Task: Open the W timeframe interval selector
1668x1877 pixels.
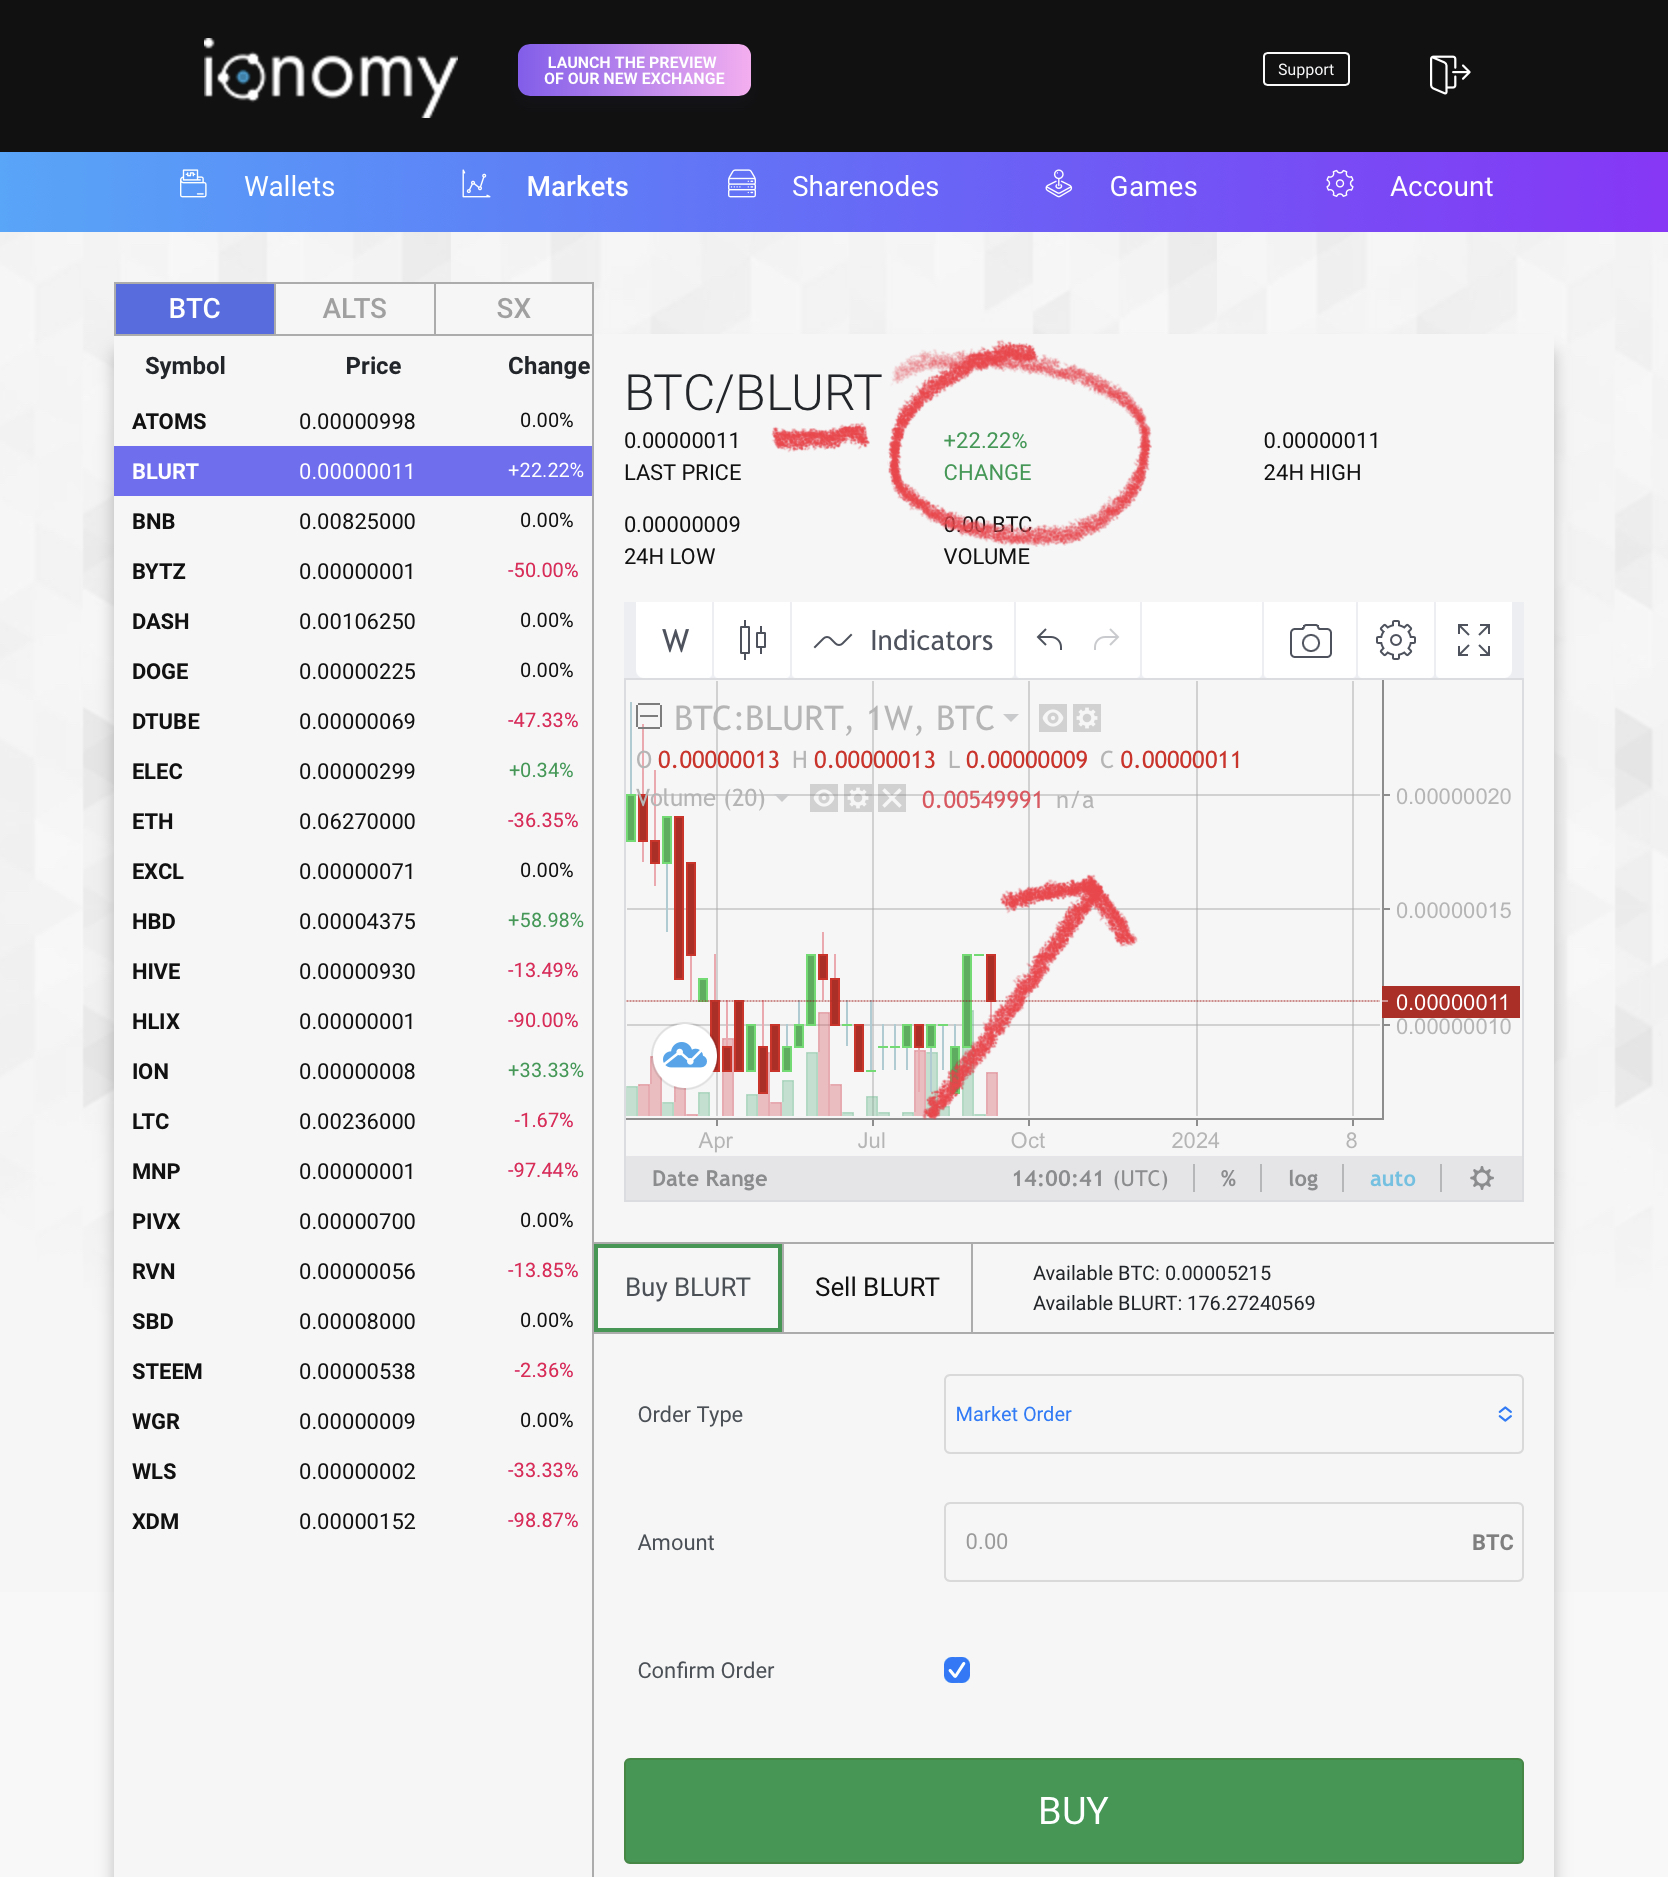Action: pyautogui.click(x=675, y=640)
